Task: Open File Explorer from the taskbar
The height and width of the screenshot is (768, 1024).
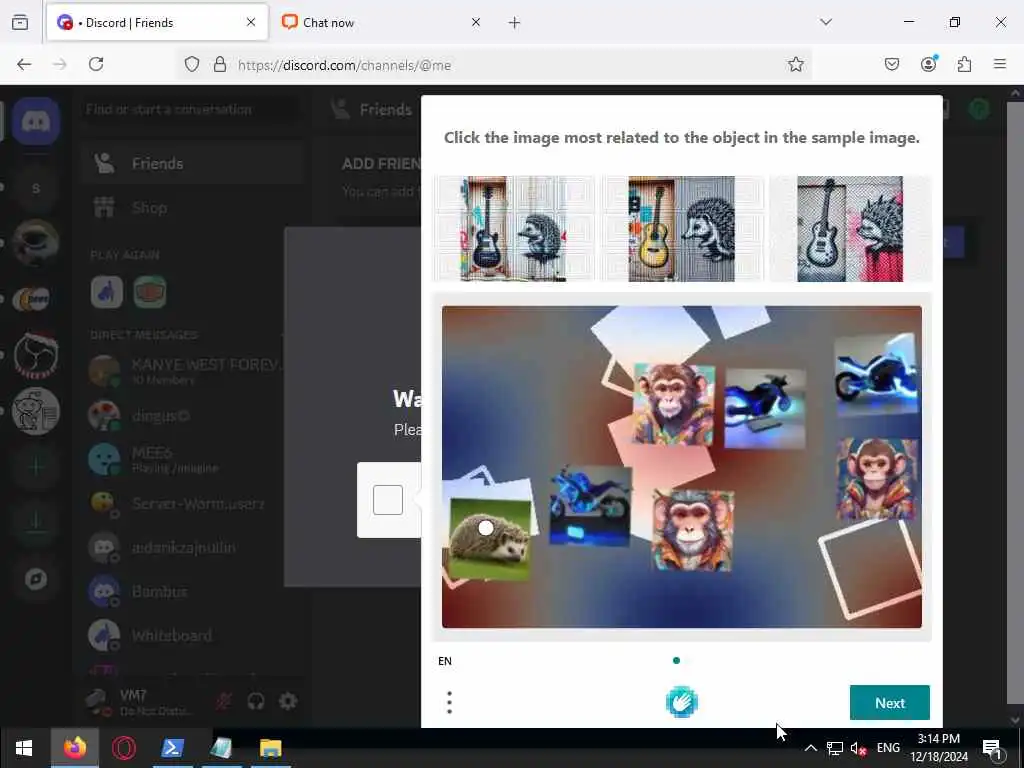Action: click(x=270, y=748)
